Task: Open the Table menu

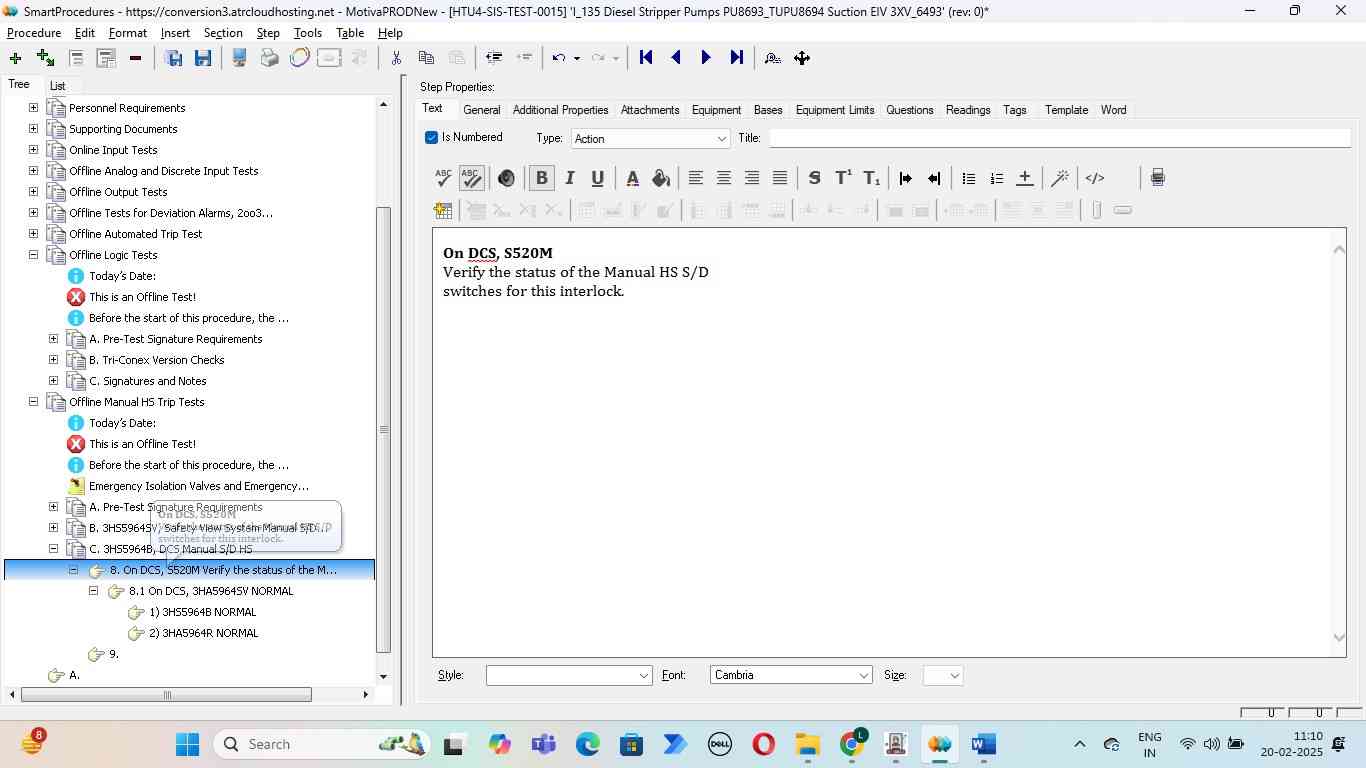Action: pyautogui.click(x=350, y=33)
